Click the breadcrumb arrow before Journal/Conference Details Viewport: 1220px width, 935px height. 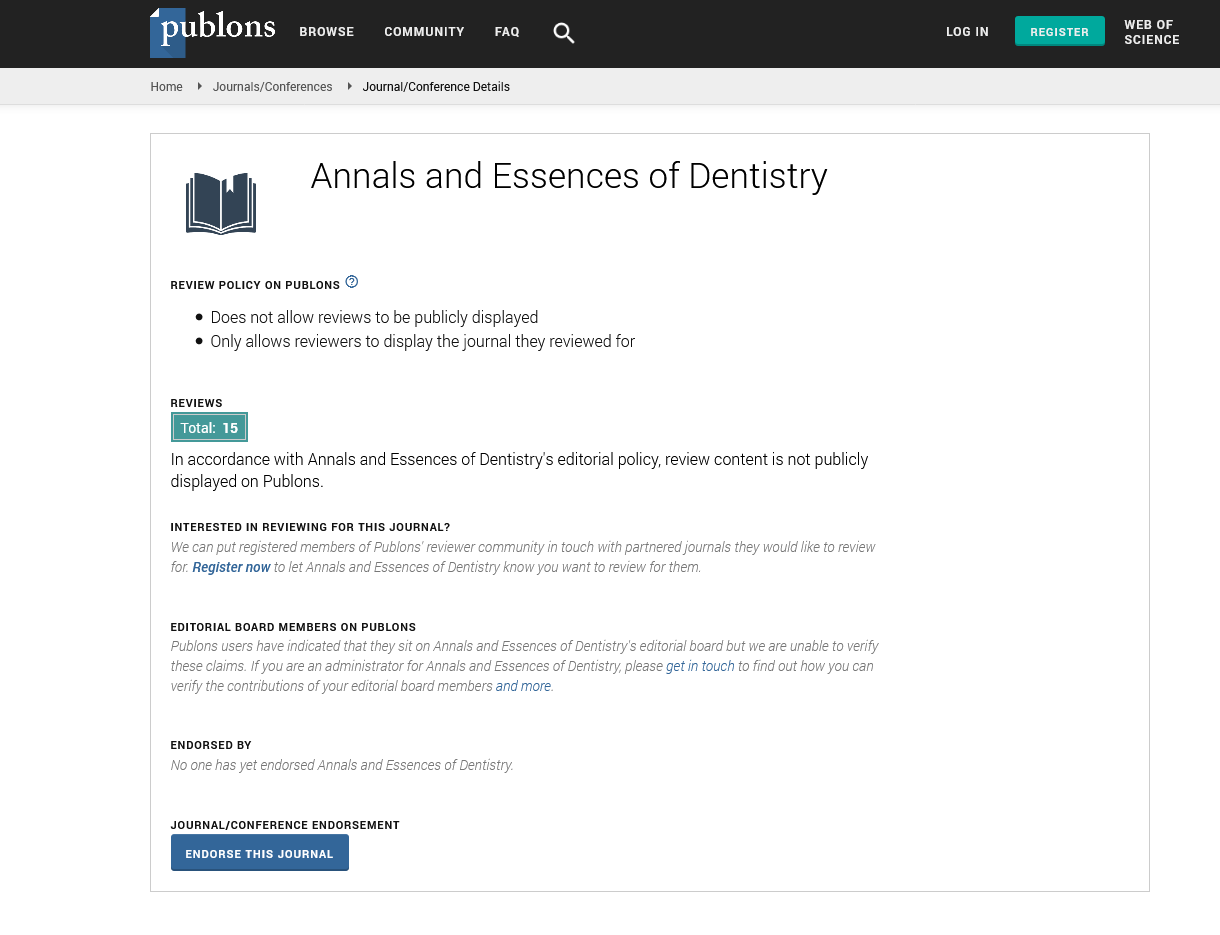(349, 87)
